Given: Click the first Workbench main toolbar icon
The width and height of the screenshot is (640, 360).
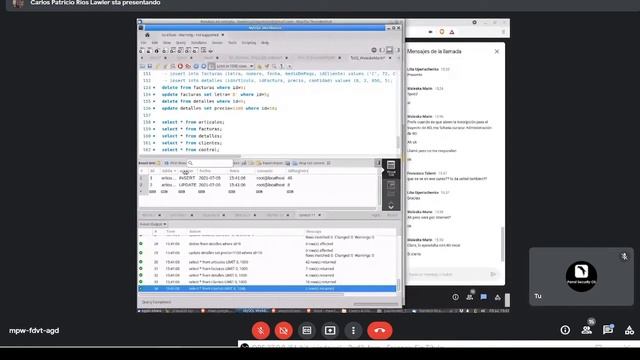Looking at the screenshot, I should [x=141, y=51].
